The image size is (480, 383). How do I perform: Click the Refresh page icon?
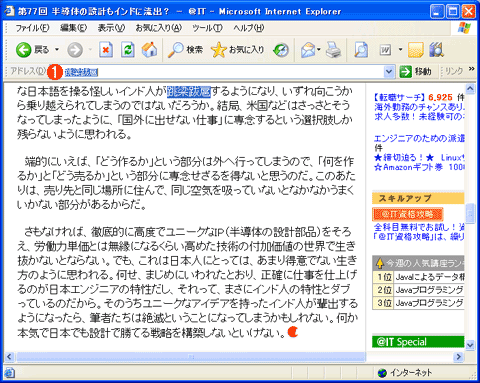(x=127, y=50)
